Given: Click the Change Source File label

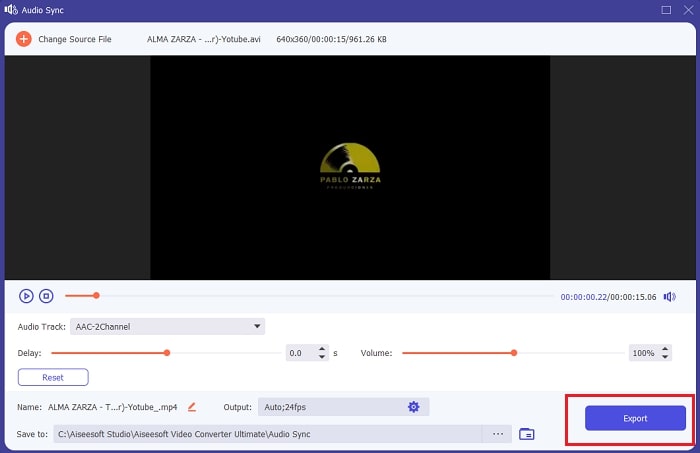Looking at the screenshot, I should pyautogui.click(x=75, y=39).
